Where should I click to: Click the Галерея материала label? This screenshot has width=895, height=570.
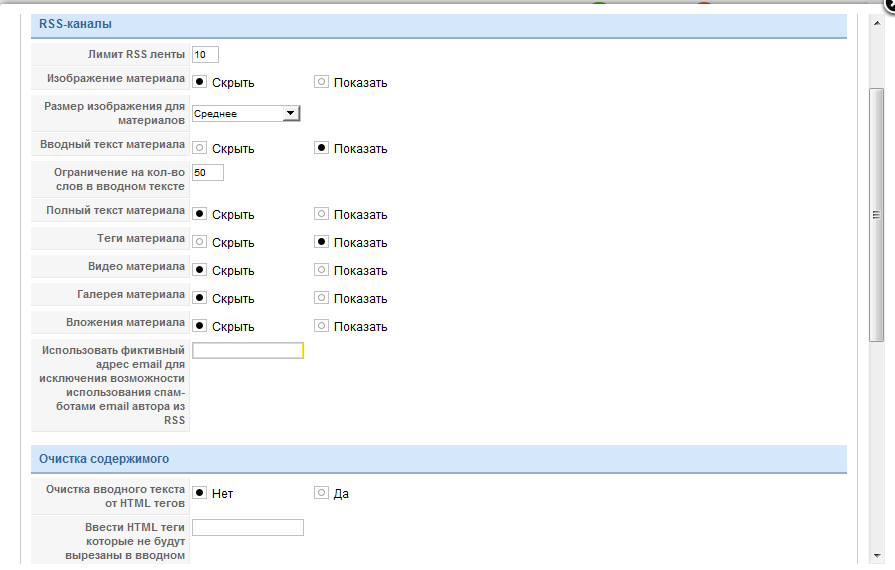coord(131,294)
